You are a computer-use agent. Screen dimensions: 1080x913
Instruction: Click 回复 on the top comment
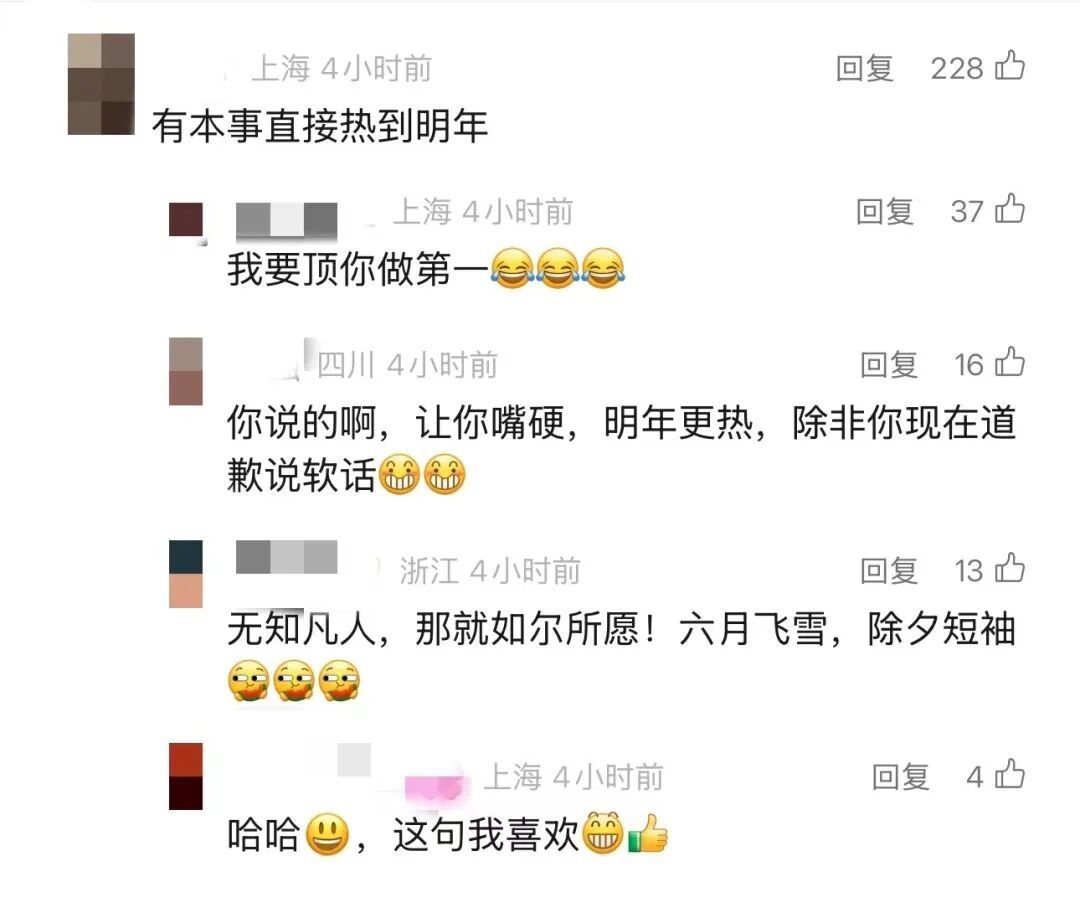pyautogui.click(x=864, y=68)
